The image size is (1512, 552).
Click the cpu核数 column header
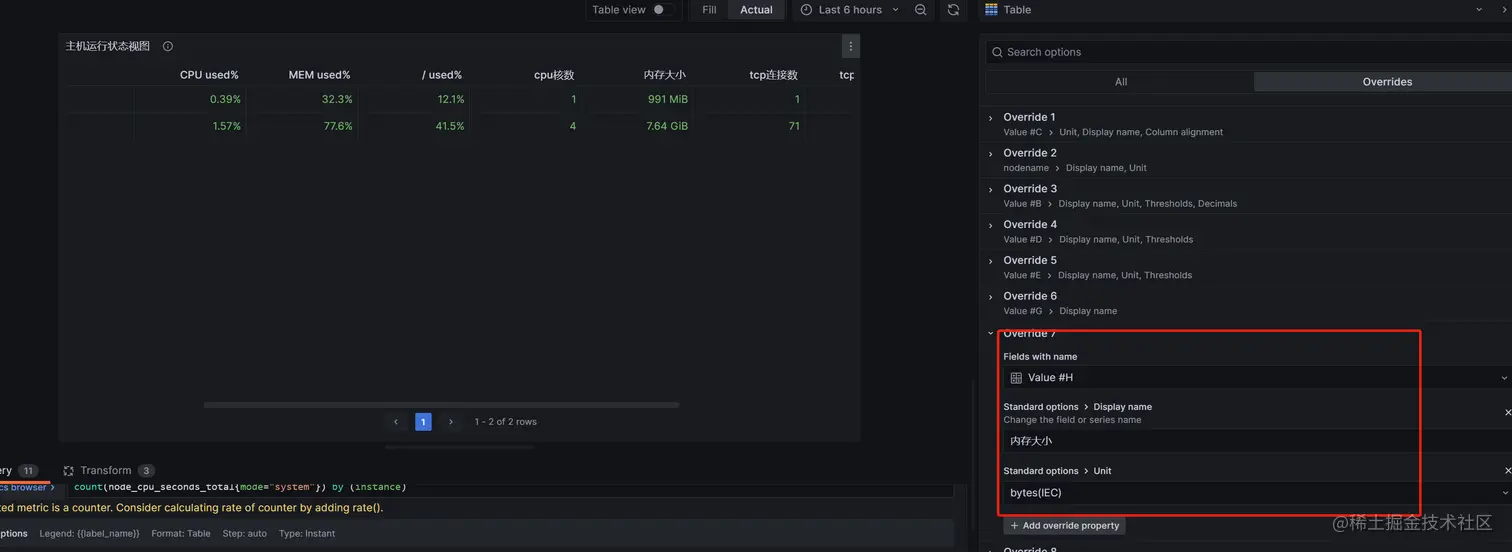tap(554, 75)
